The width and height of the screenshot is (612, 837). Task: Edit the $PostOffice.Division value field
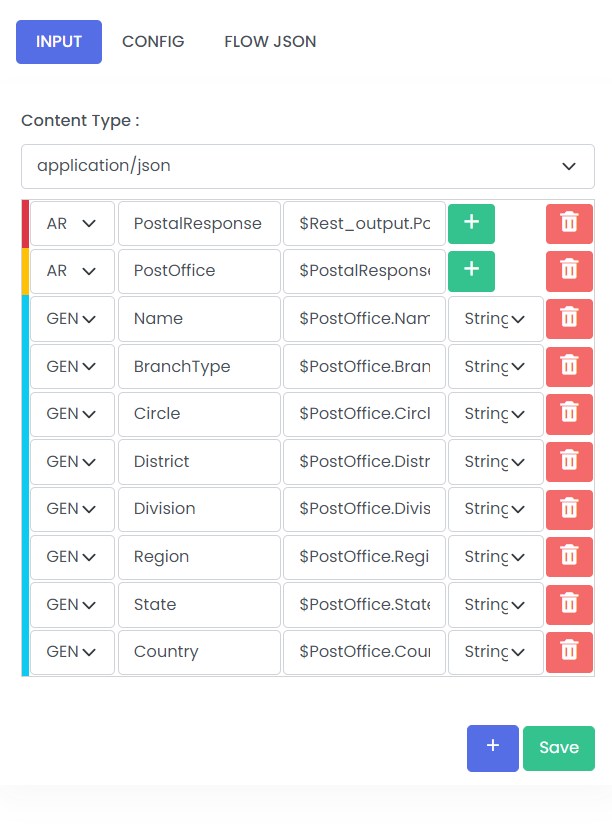point(364,509)
